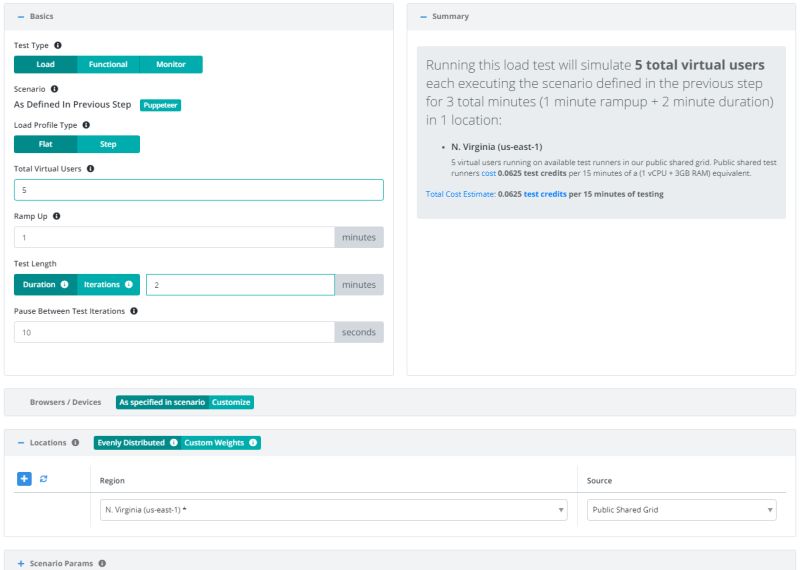Viewport: 800px width, 570px height.
Task: Focus the Total Virtual Users field
Action: pyautogui.click(x=199, y=190)
